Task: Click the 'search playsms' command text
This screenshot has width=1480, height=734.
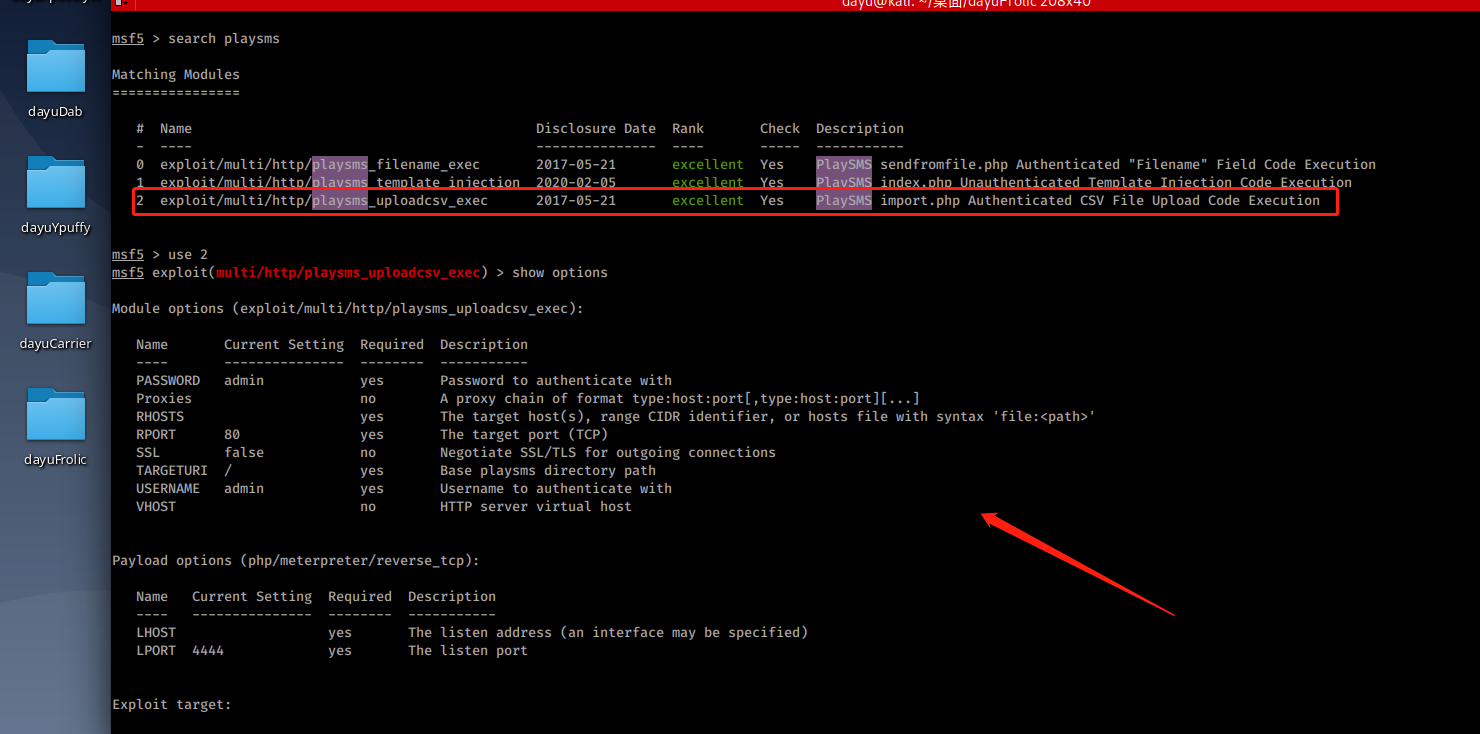Action: click(x=224, y=39)
